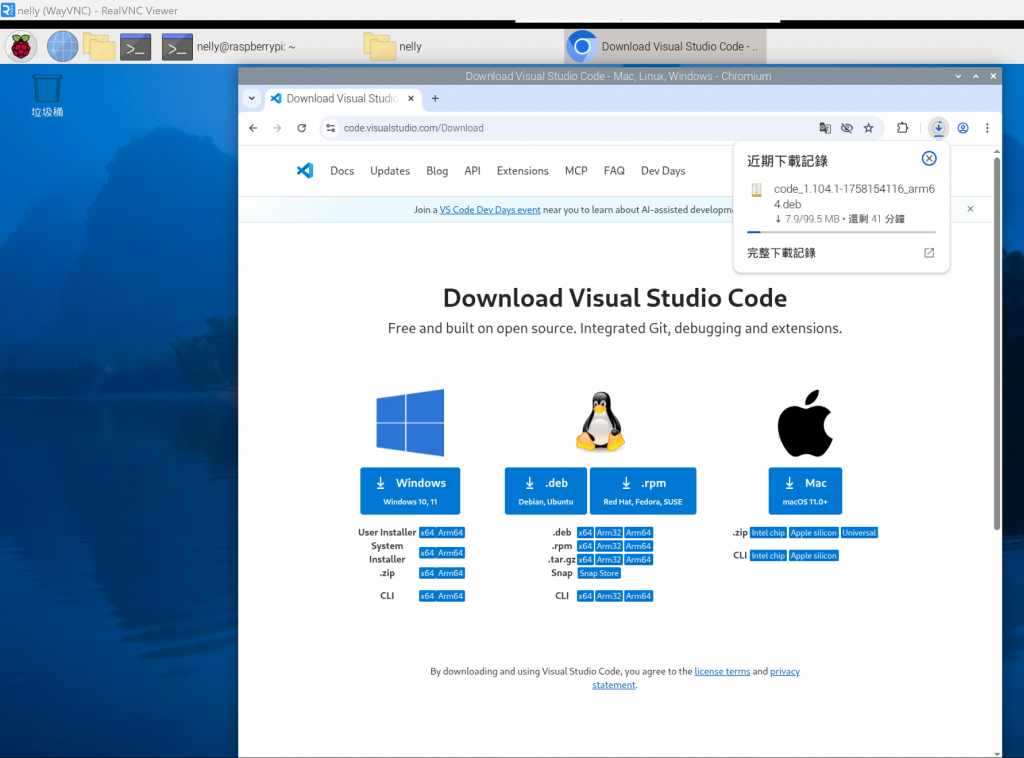This screenshot has width=1024, height=758.
Task: Open MCP in the site navigation
Action: click(x=576, y=170)
